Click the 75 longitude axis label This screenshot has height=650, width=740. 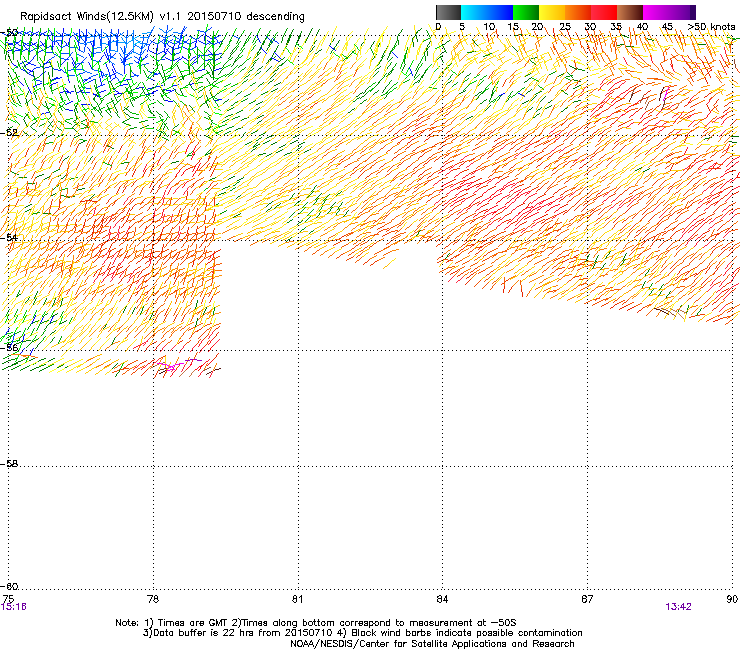tap(8, 599)
